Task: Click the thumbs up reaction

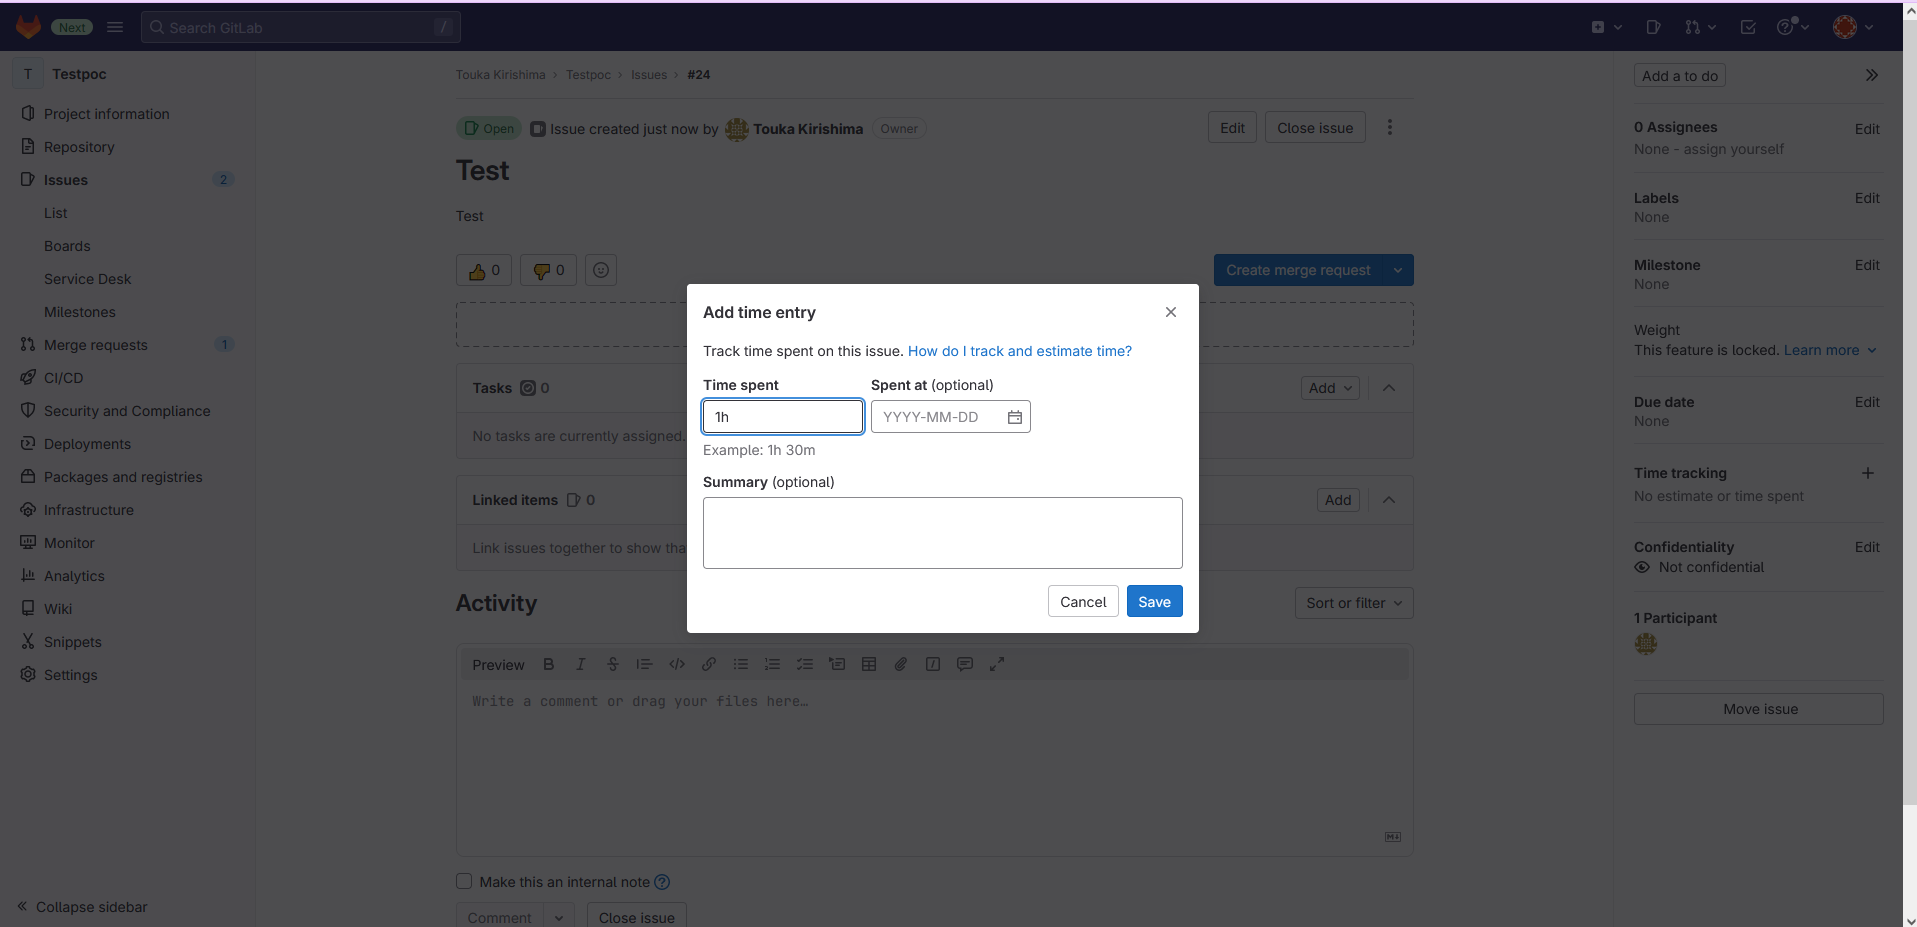Action: tap(484, 270)
